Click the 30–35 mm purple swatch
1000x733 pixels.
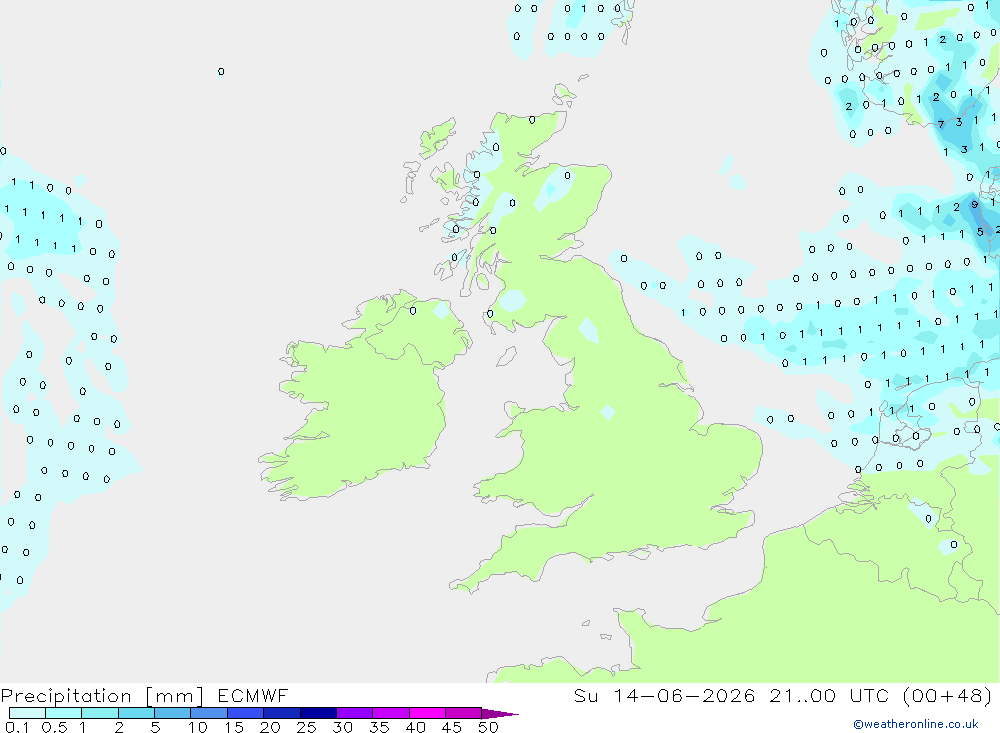pyautogui.click(x=355, y=713)
